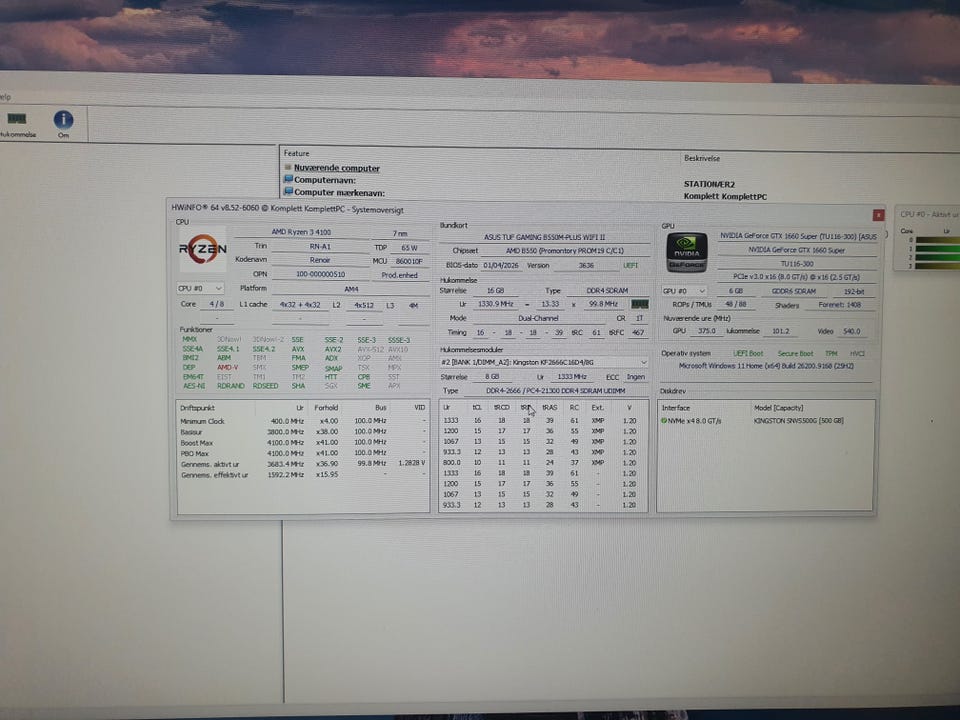Open the partially visible Help menu

6,97
